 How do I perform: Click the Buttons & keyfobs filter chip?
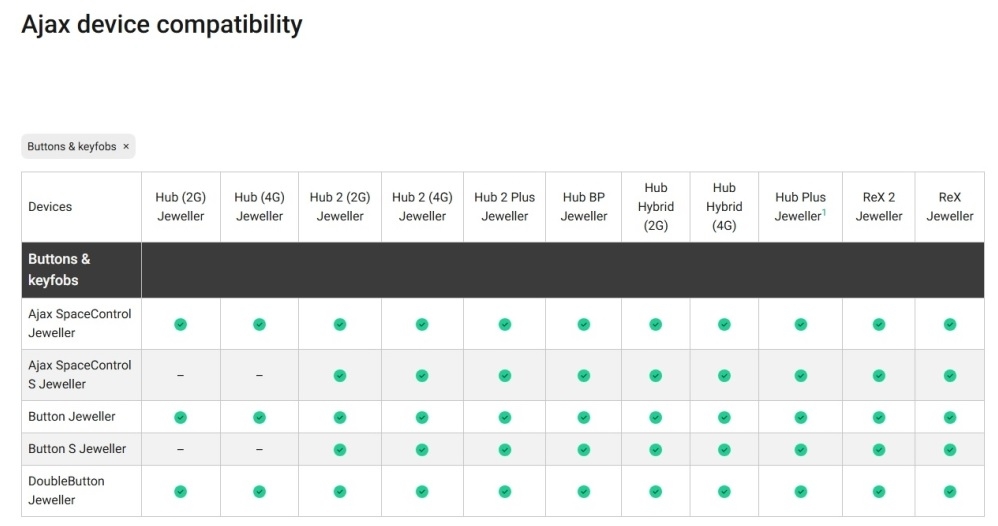71,147
